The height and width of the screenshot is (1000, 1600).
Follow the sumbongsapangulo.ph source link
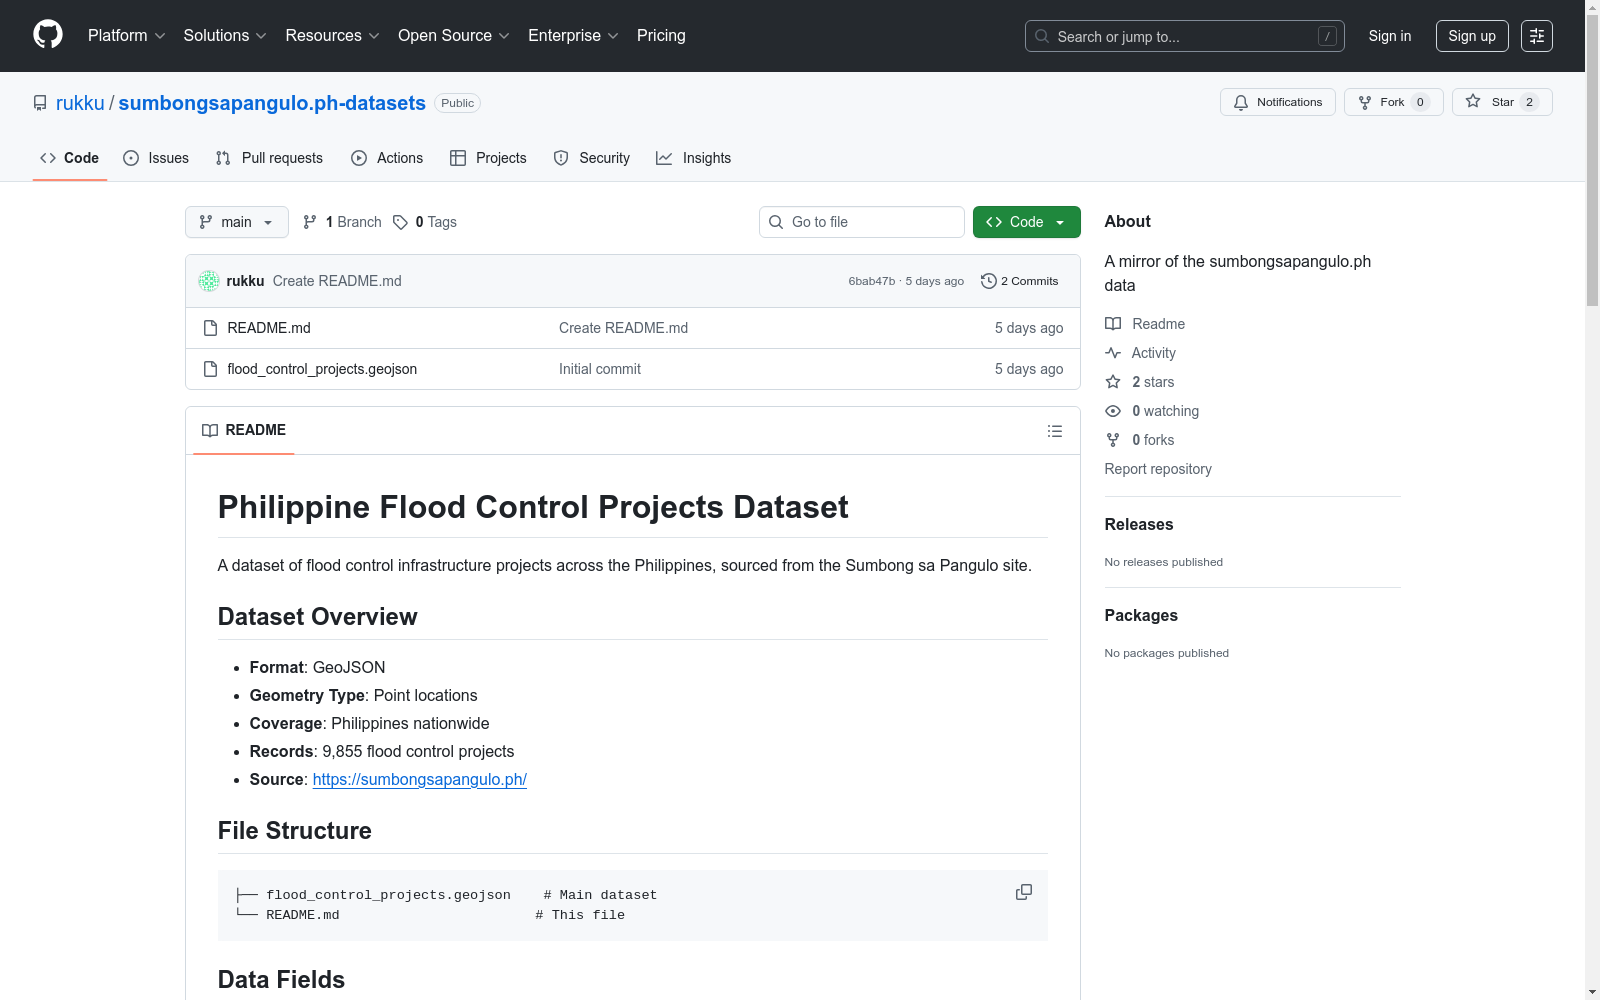click(x=420, y=779)
